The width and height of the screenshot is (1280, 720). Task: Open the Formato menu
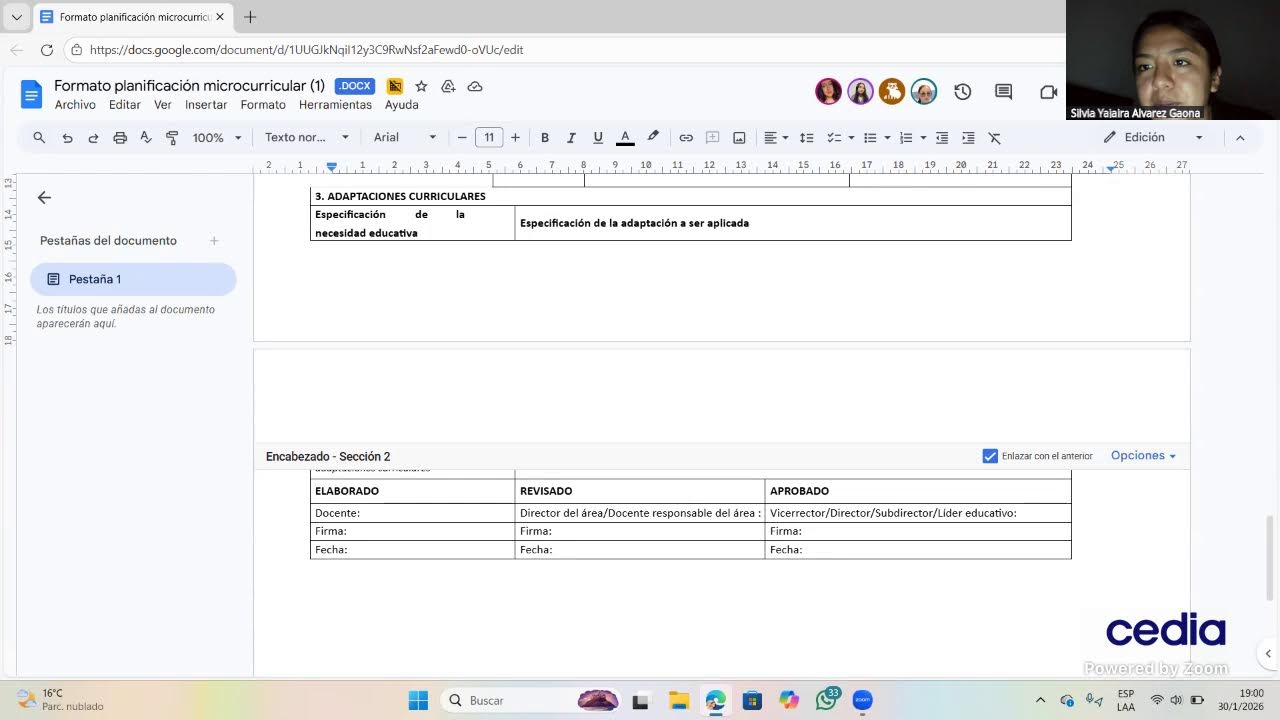click(x=263, y=105)
